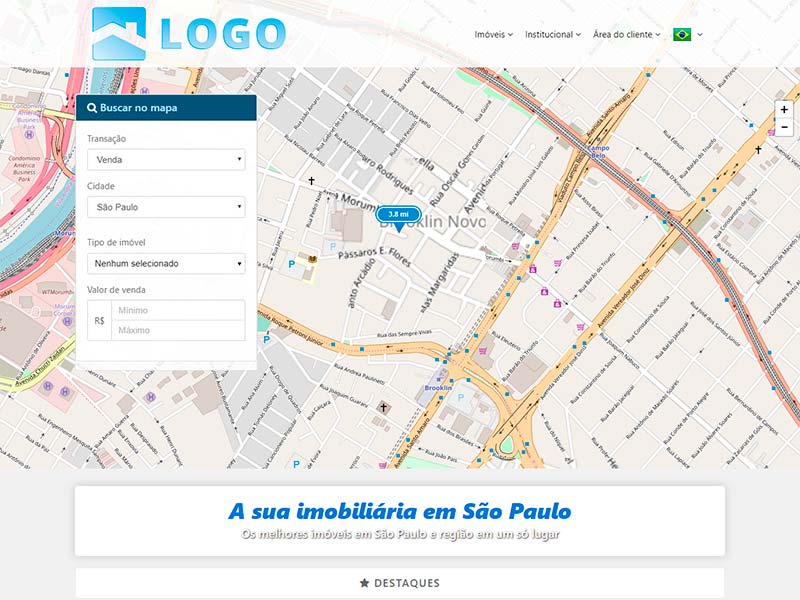Zoom out the map with minus button
This screenshot has height=600, width=800.
click(784, 127)
